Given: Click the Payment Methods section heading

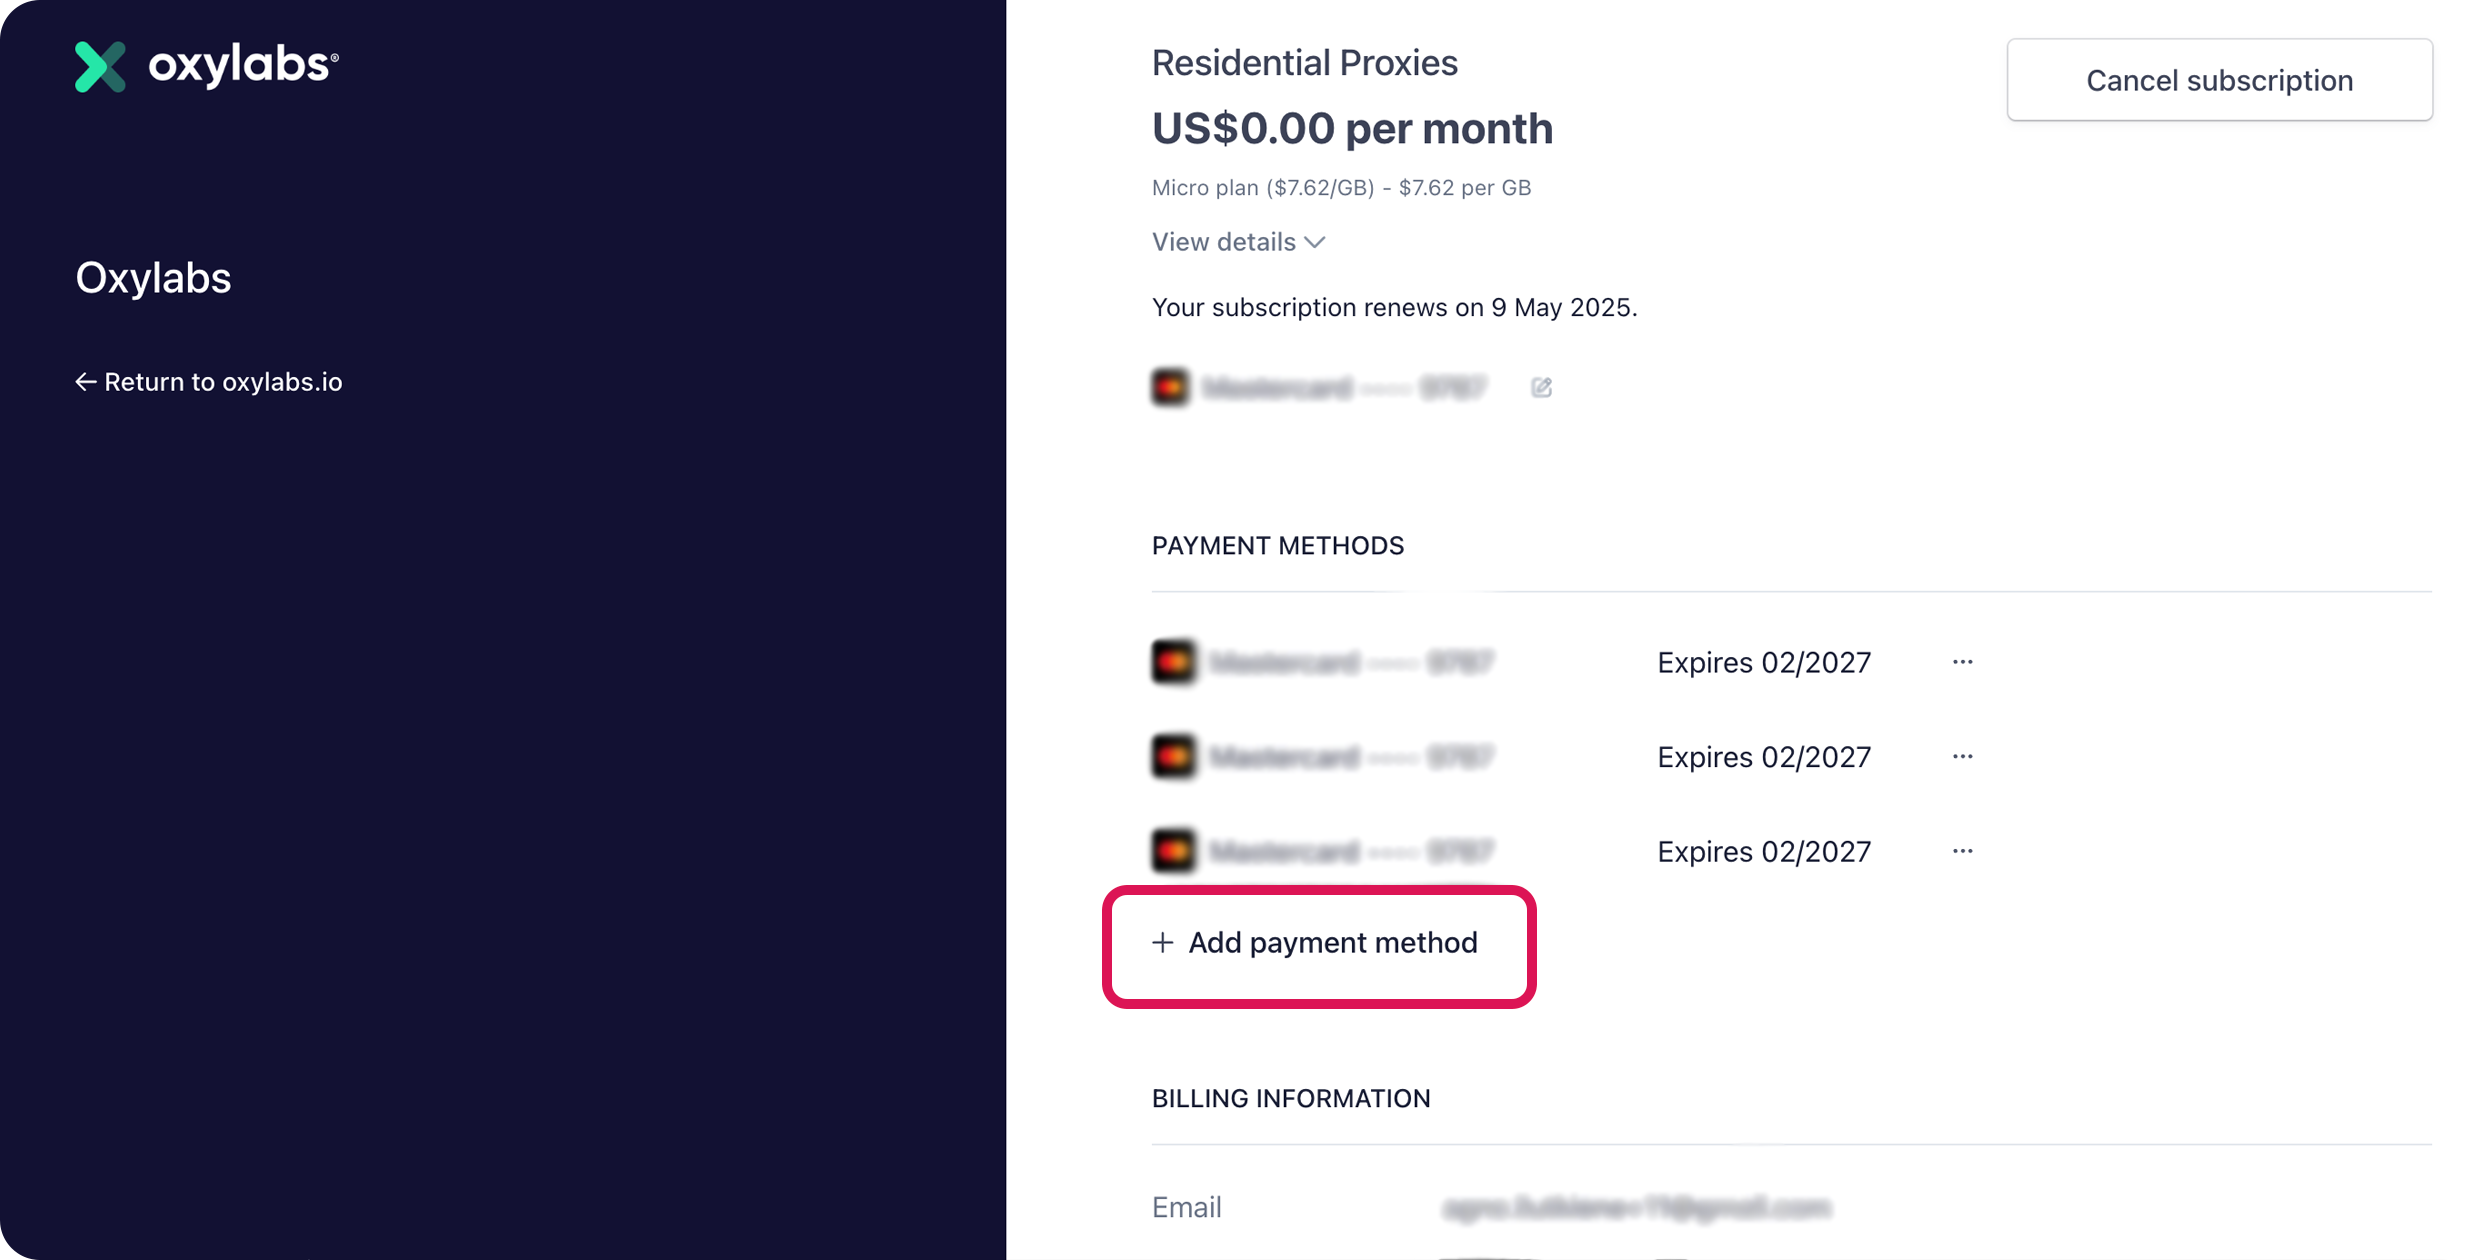Looking at the screenshot, I should [1277, 546].
